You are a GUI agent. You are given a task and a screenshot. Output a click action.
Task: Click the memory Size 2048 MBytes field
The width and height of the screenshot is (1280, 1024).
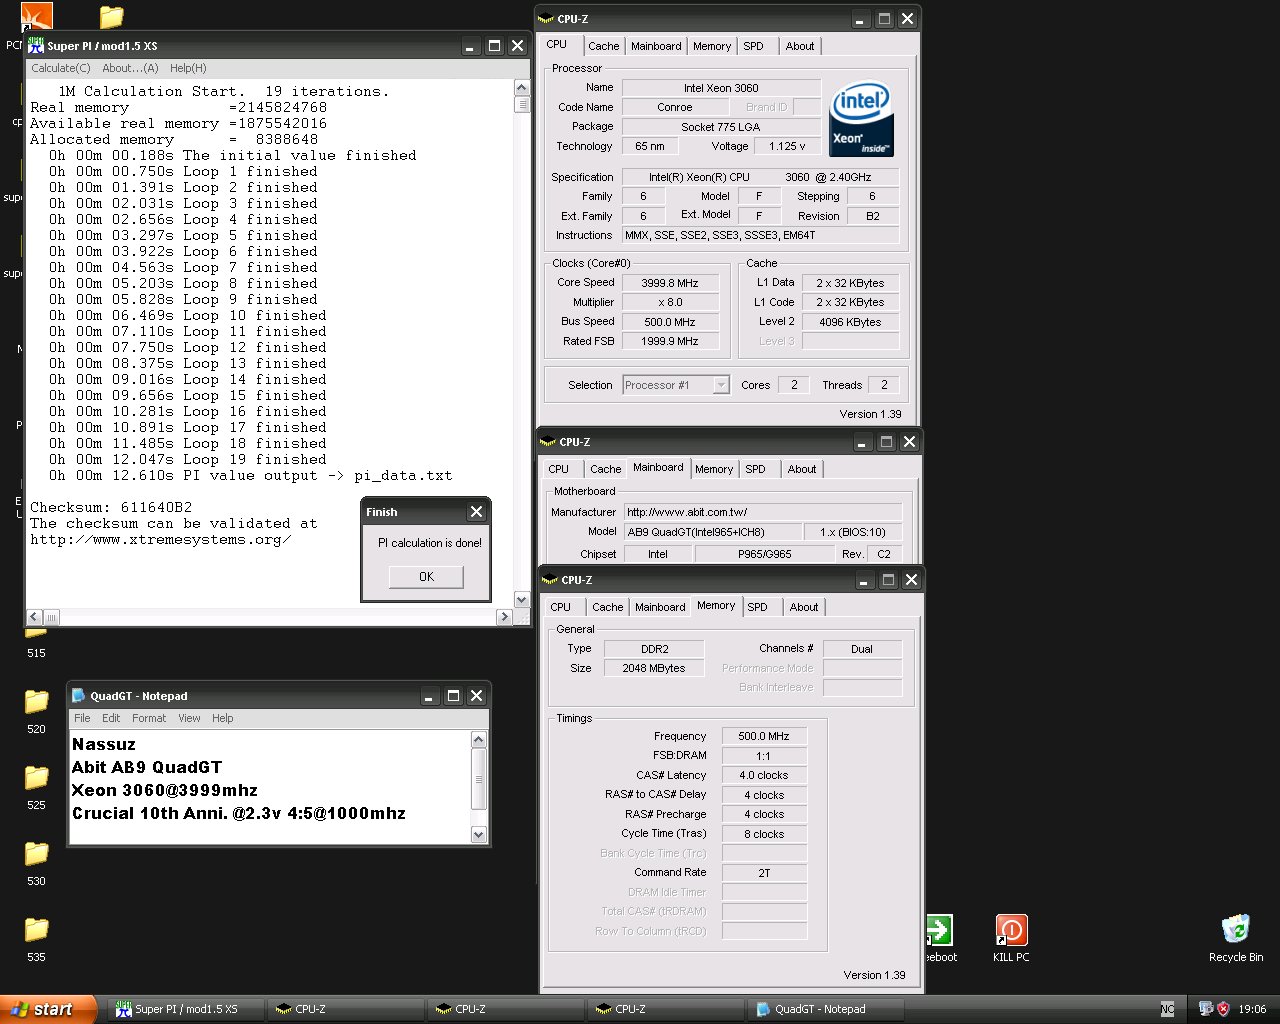point(654,668)
